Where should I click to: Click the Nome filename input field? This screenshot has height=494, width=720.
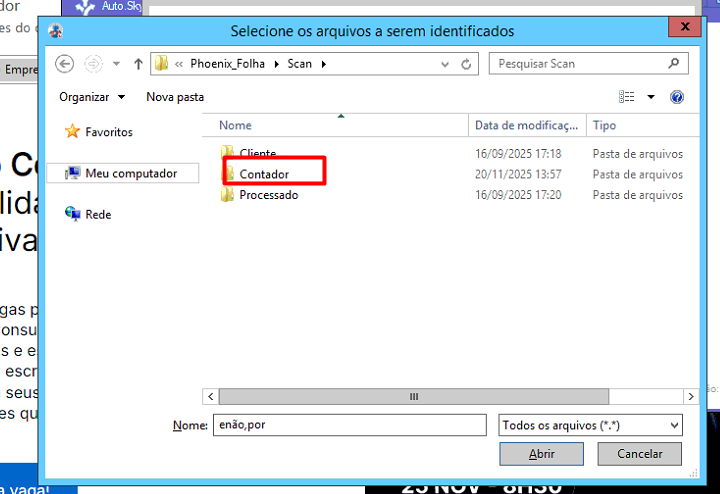(x=349, y=425)
